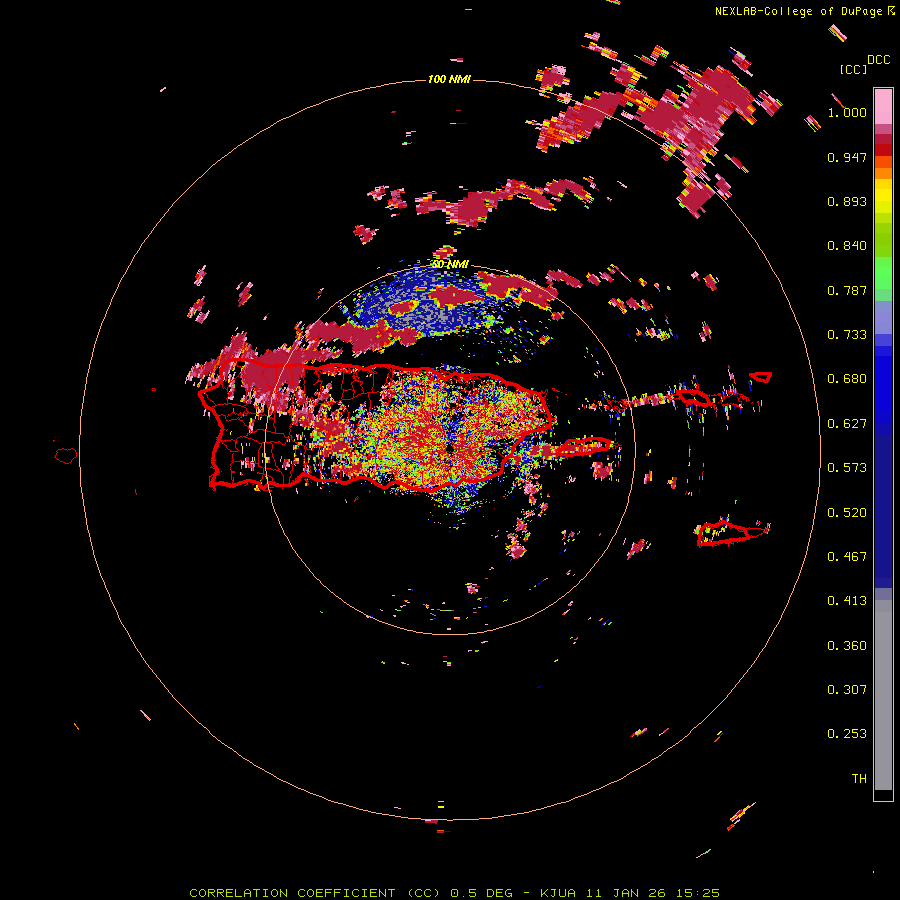Select the 0.467 legend value
This screenshot has height=900, width=900.
pyautogui.click(x=847, y=557)
